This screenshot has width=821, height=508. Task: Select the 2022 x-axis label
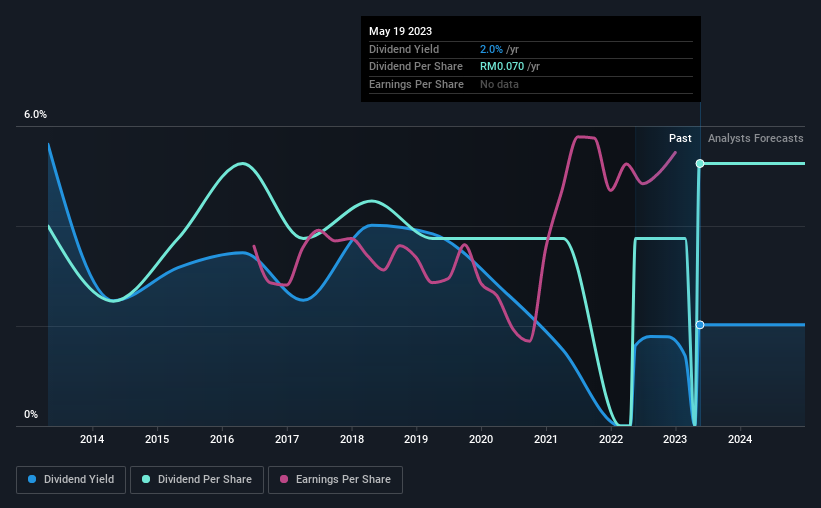(x=611, y=439)
